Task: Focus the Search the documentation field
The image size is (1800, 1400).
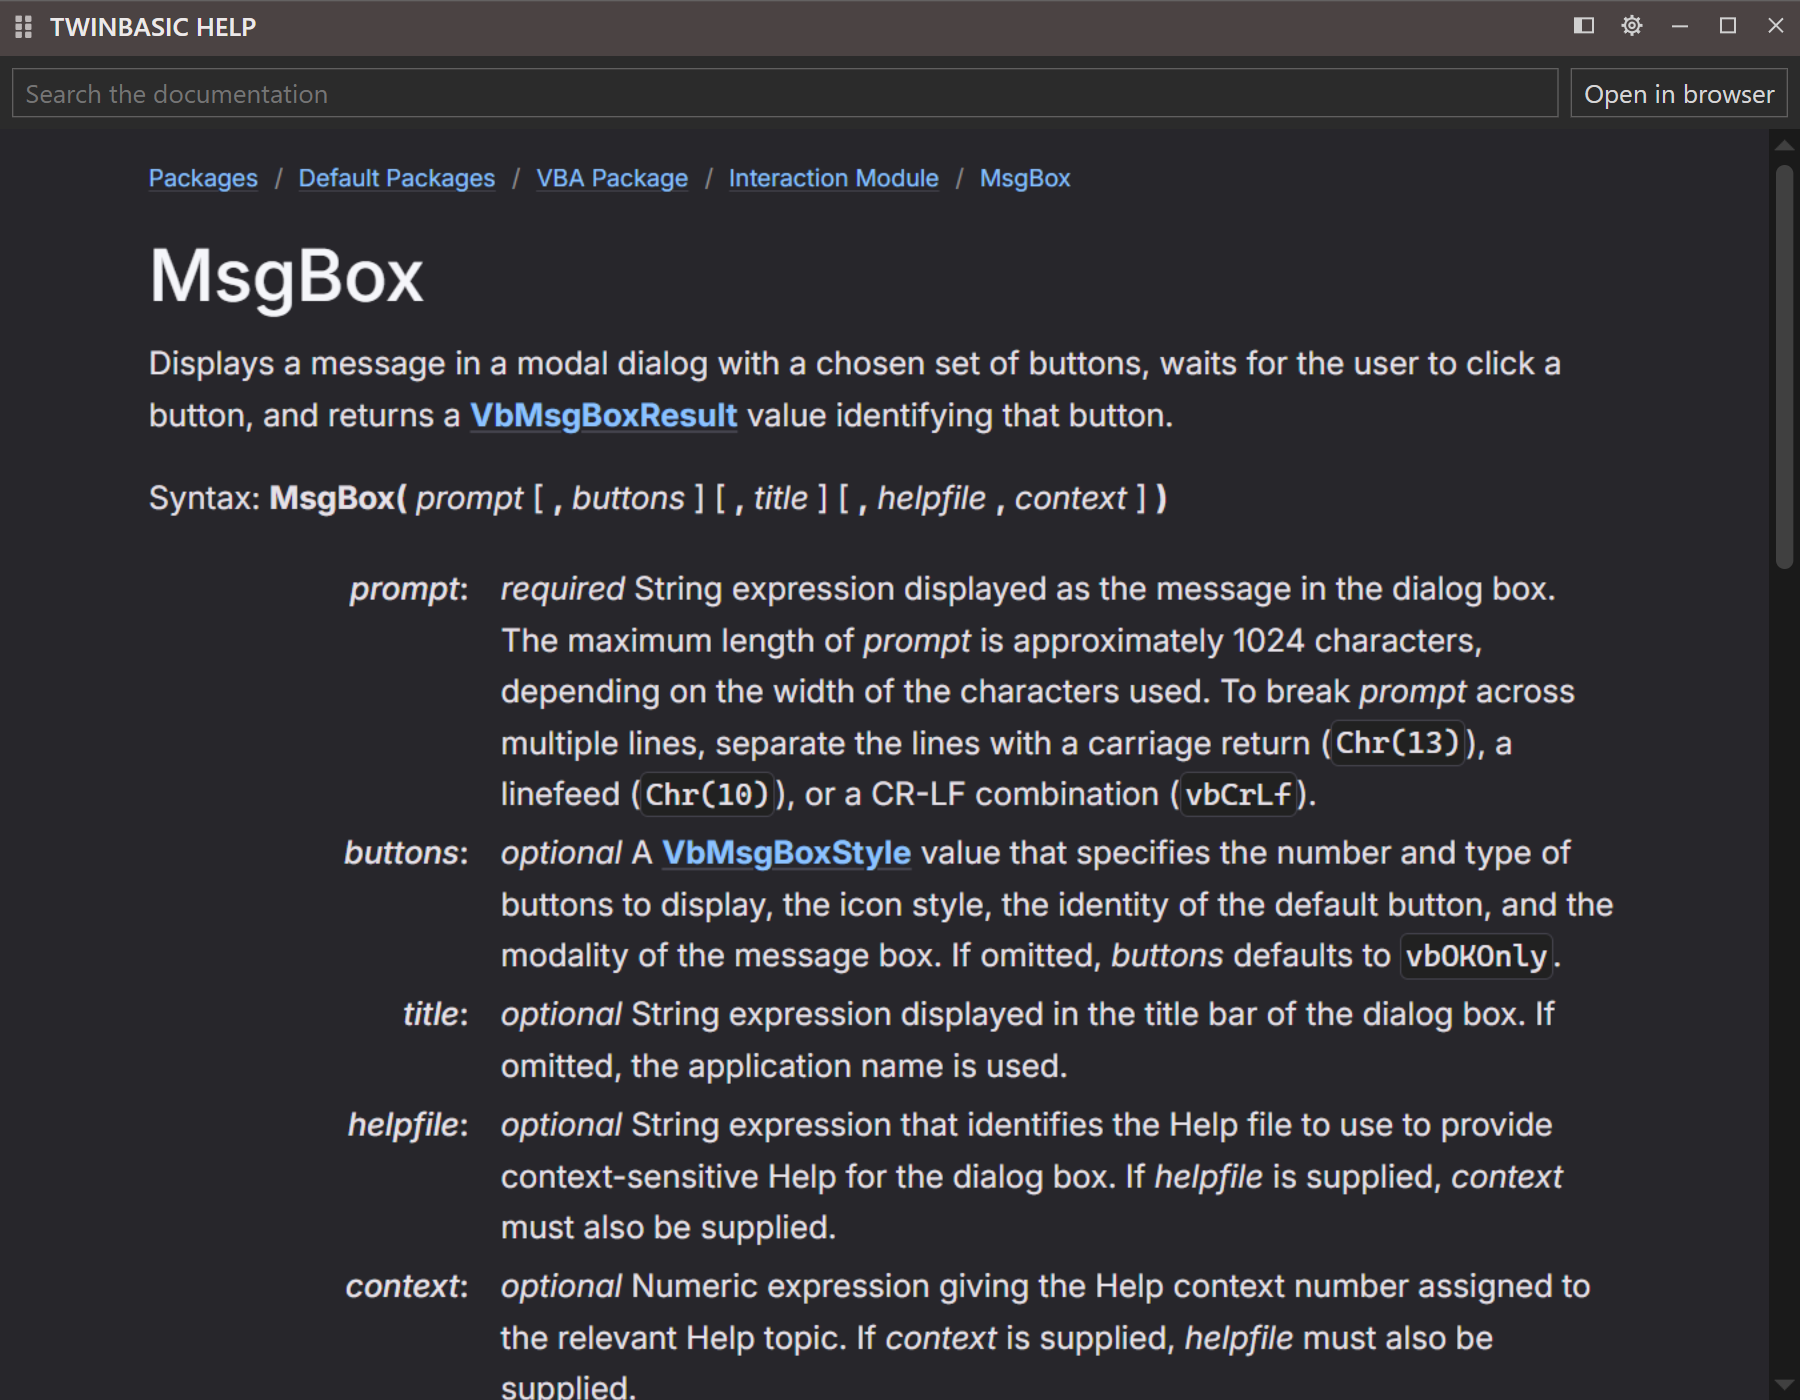Action: tap(785, 93)
